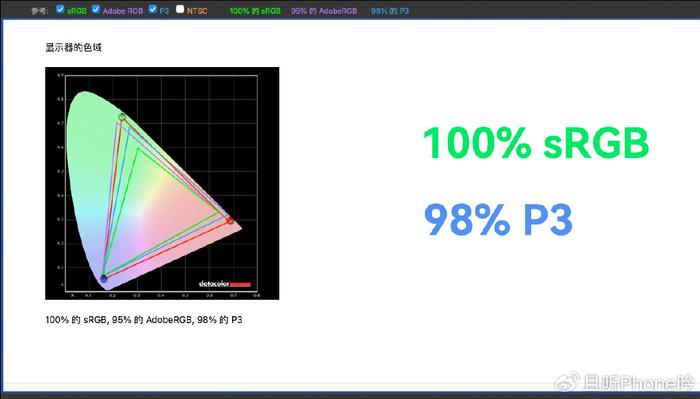Click the datacolor logo in the chart
Image resolution: width=700 pixels, height=399 pixels.
(225, 284)
